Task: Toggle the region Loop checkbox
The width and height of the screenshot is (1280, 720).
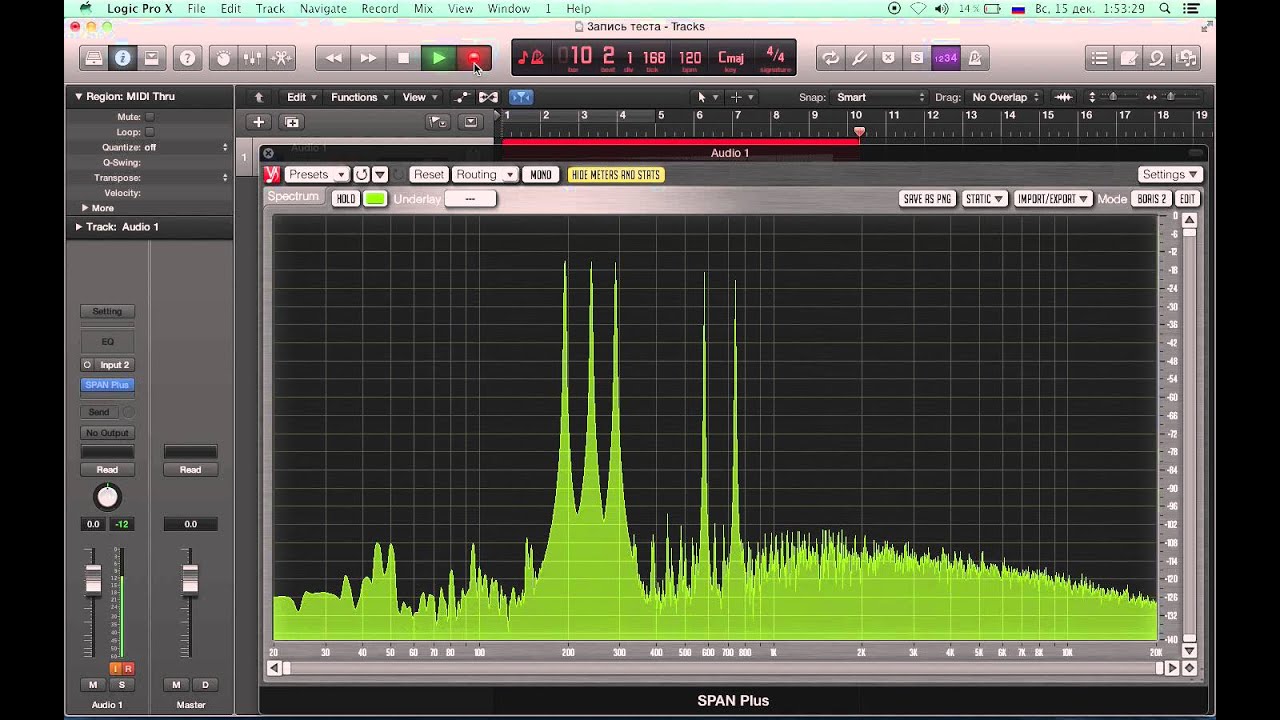Action: 149,132
